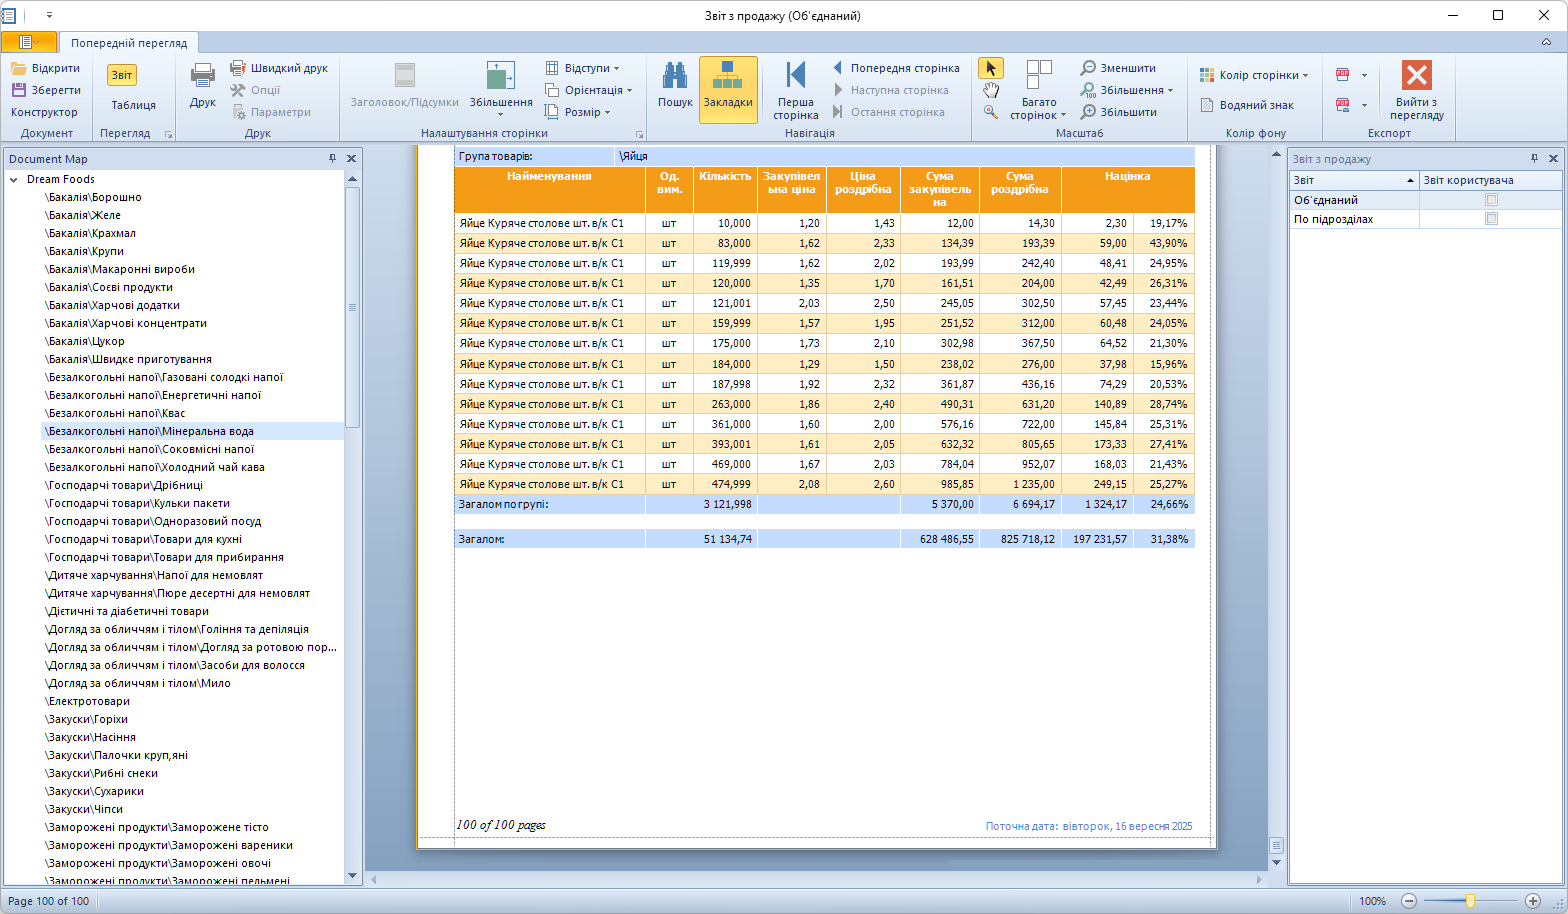Switch to Попередній перегляд tab
The height and width of the screenshot is (914, 1568).
pyautogui.click(x=129, y=43)
